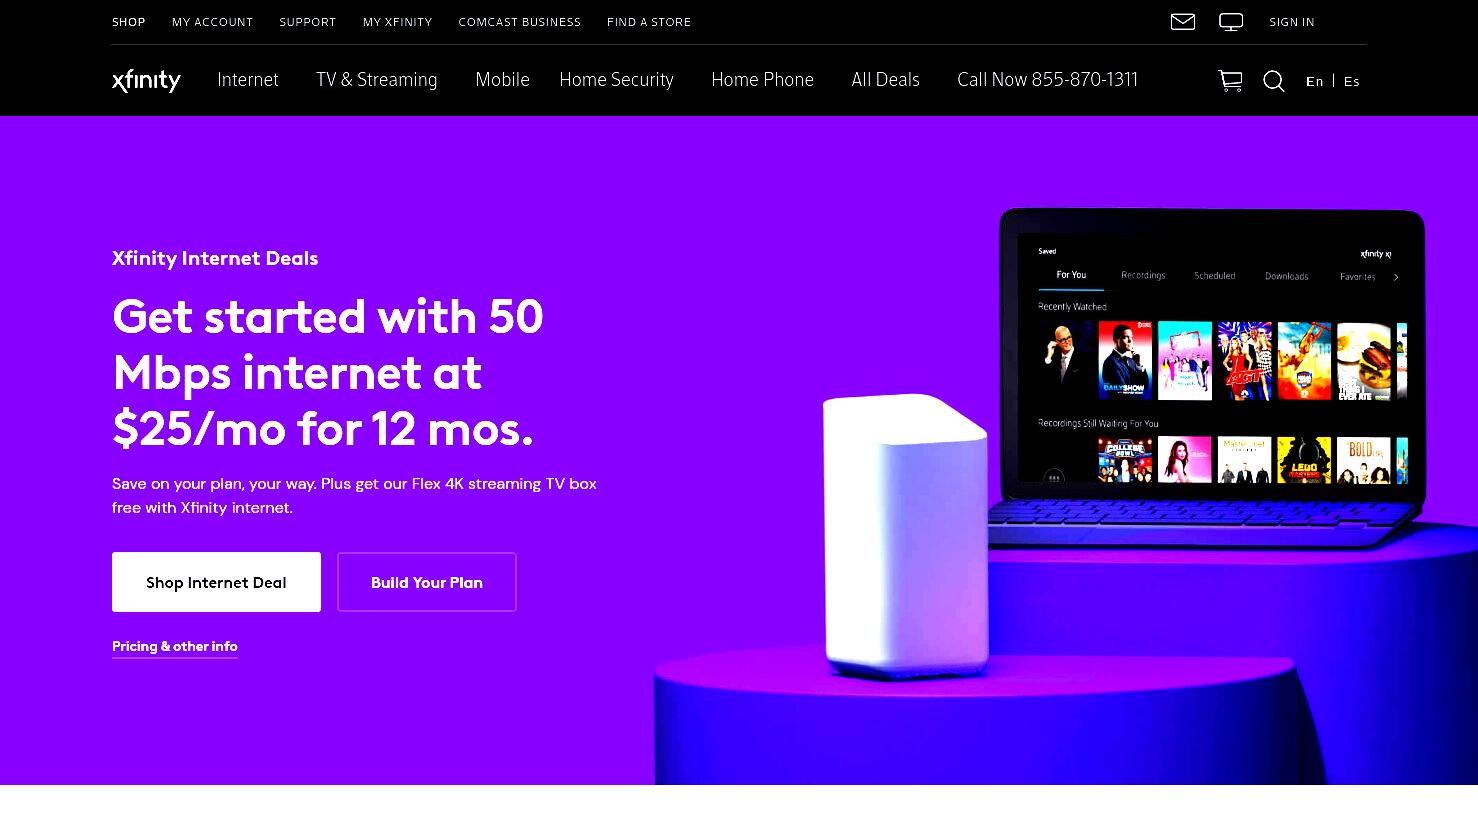Click the TV screen icon in top bar

tap(1231, 22)
